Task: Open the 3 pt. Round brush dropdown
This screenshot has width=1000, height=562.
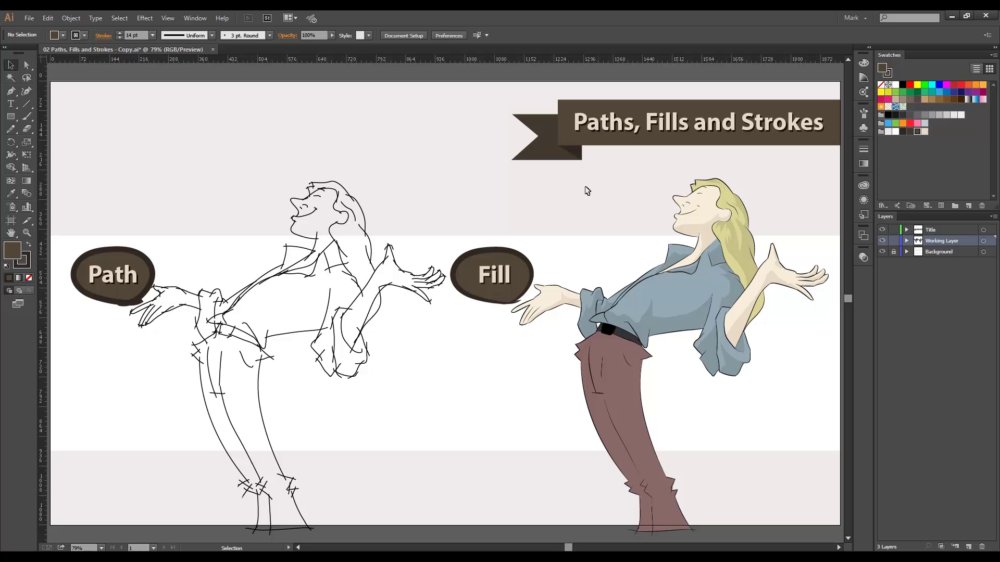Action: [270, 36]
